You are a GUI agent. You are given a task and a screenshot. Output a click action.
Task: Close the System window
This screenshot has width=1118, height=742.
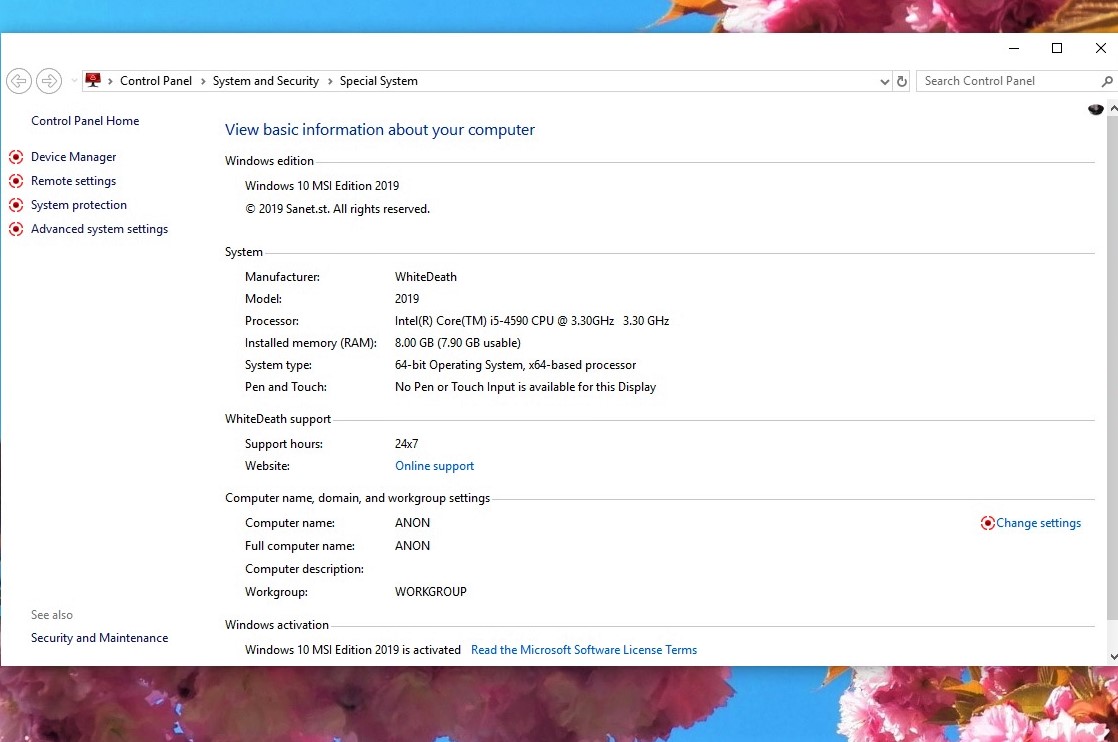coord(1100,48)
